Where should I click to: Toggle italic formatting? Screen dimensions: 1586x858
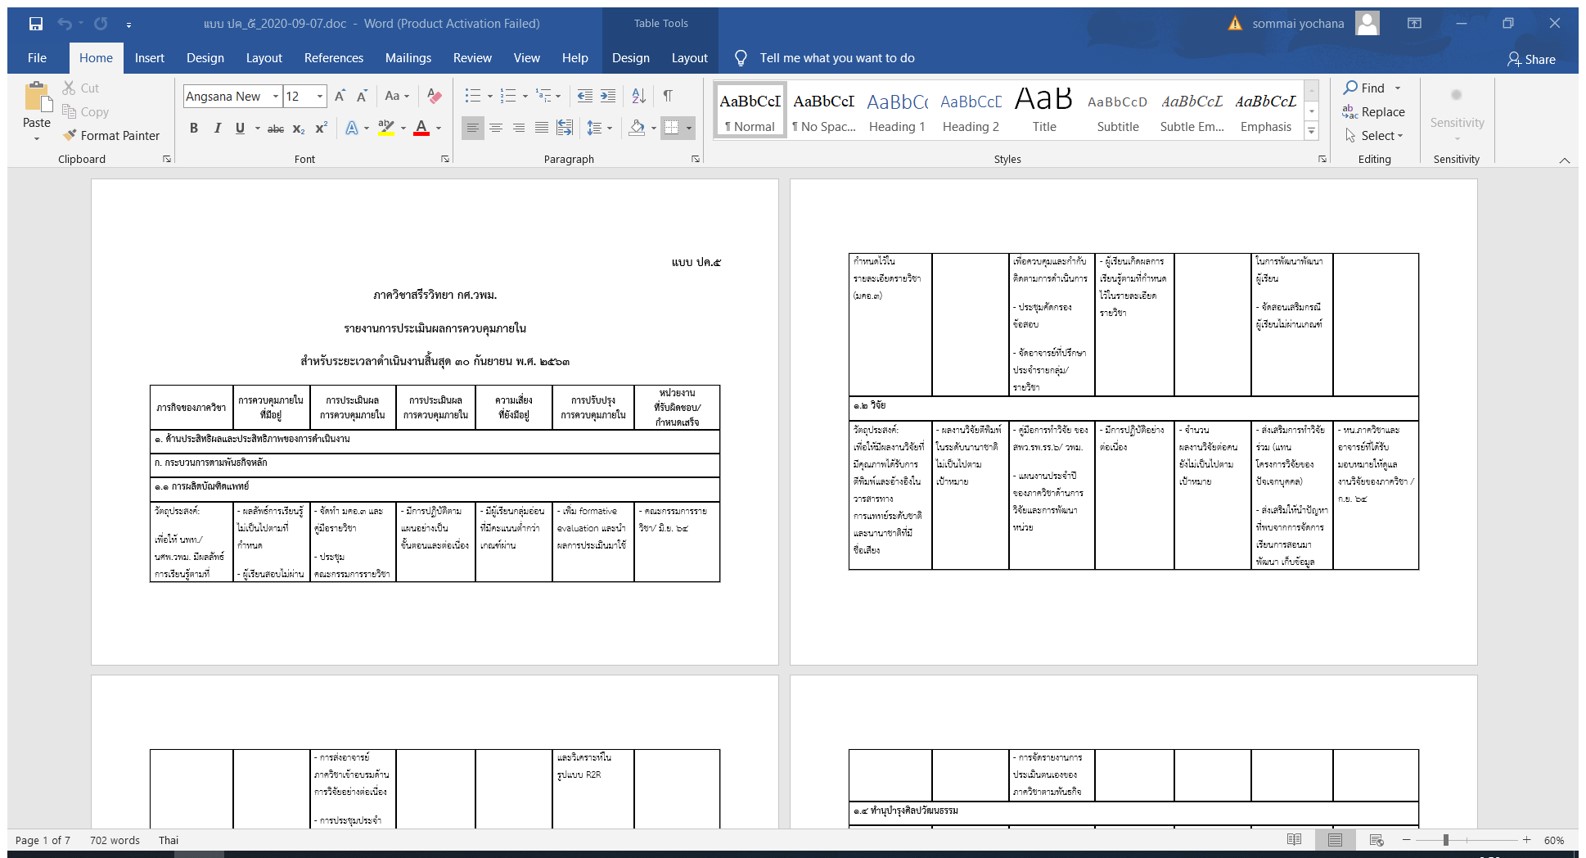pos(217,128)
